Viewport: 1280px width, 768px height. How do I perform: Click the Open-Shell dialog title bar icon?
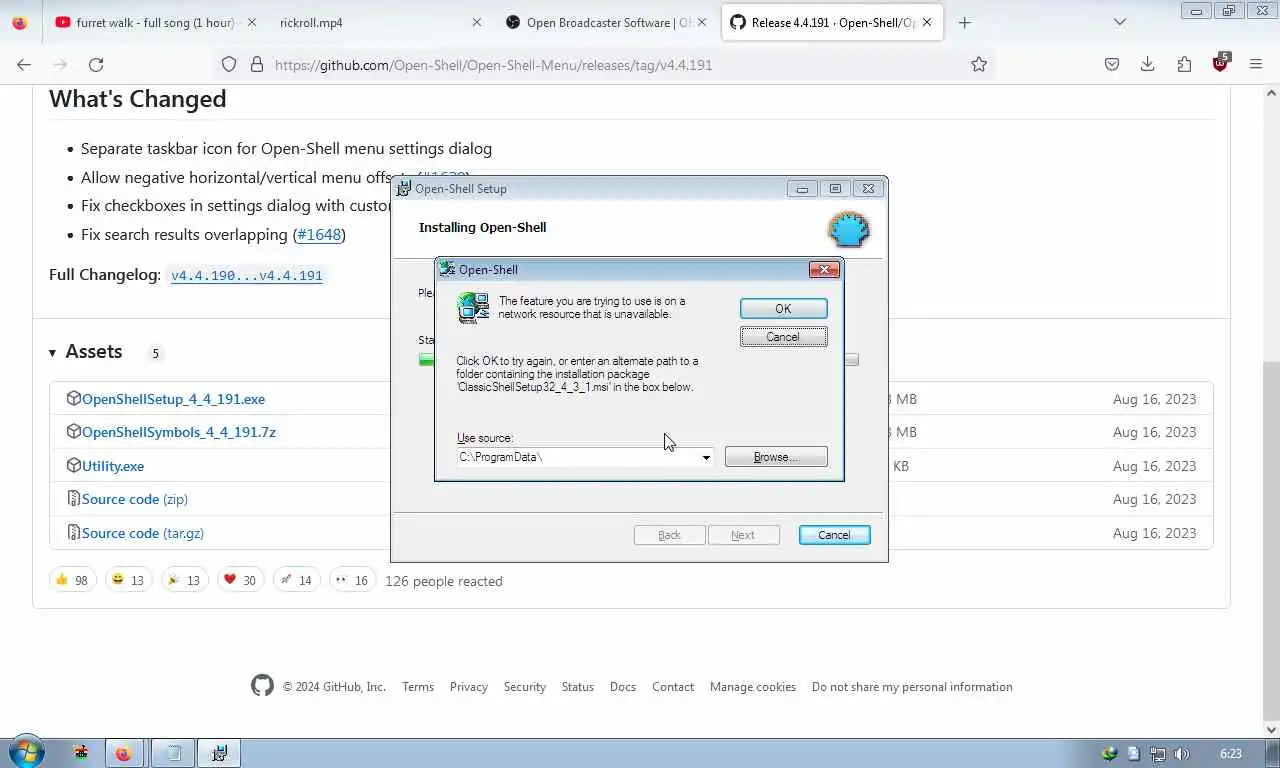pyautogui.click(x=448, y=269)
